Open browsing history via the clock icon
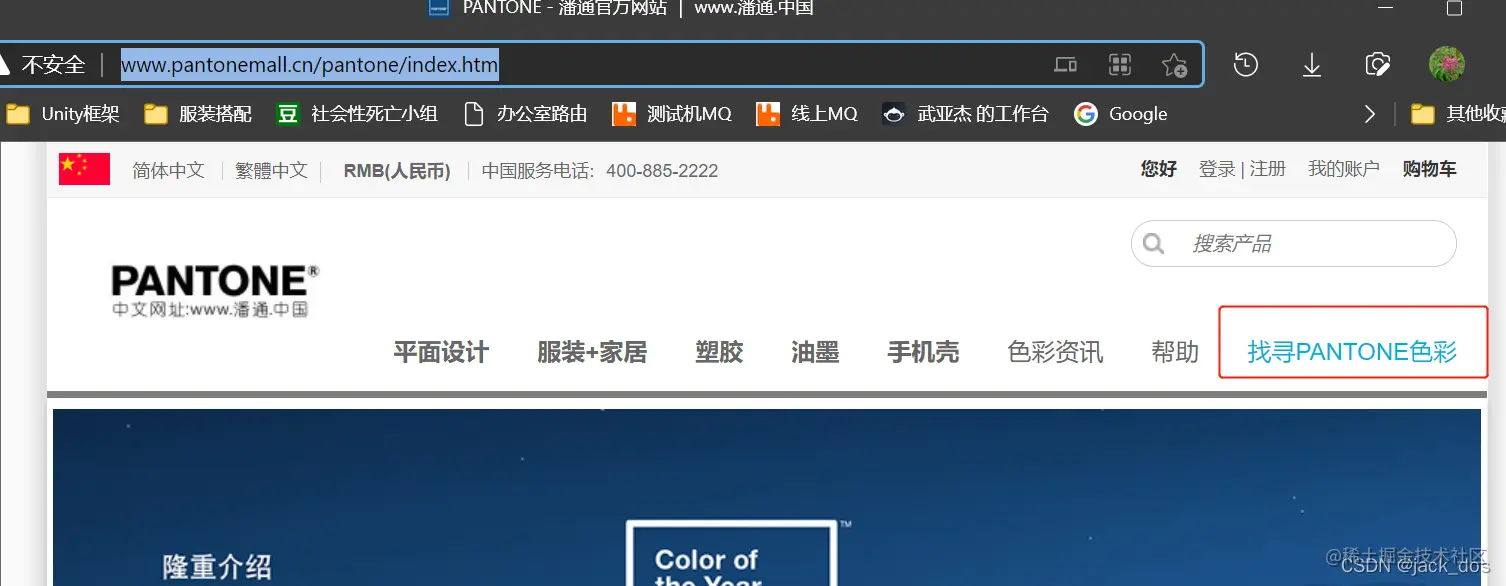The width and height of the screenshot is (1506, 586). tap(1245, 64)
